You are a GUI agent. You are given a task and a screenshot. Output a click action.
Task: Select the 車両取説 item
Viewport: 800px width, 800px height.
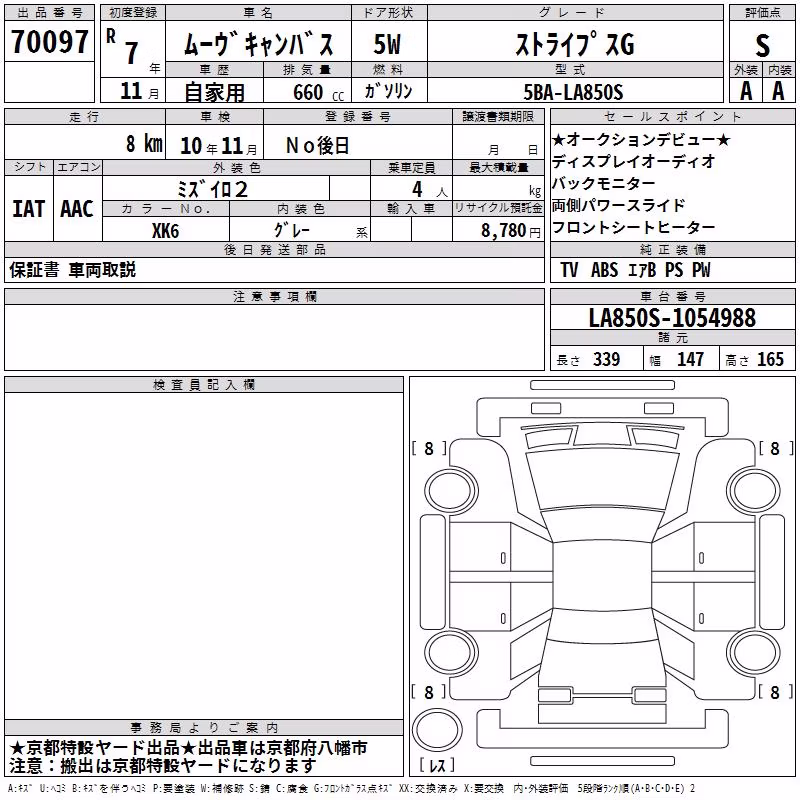(x=102, y=270)
